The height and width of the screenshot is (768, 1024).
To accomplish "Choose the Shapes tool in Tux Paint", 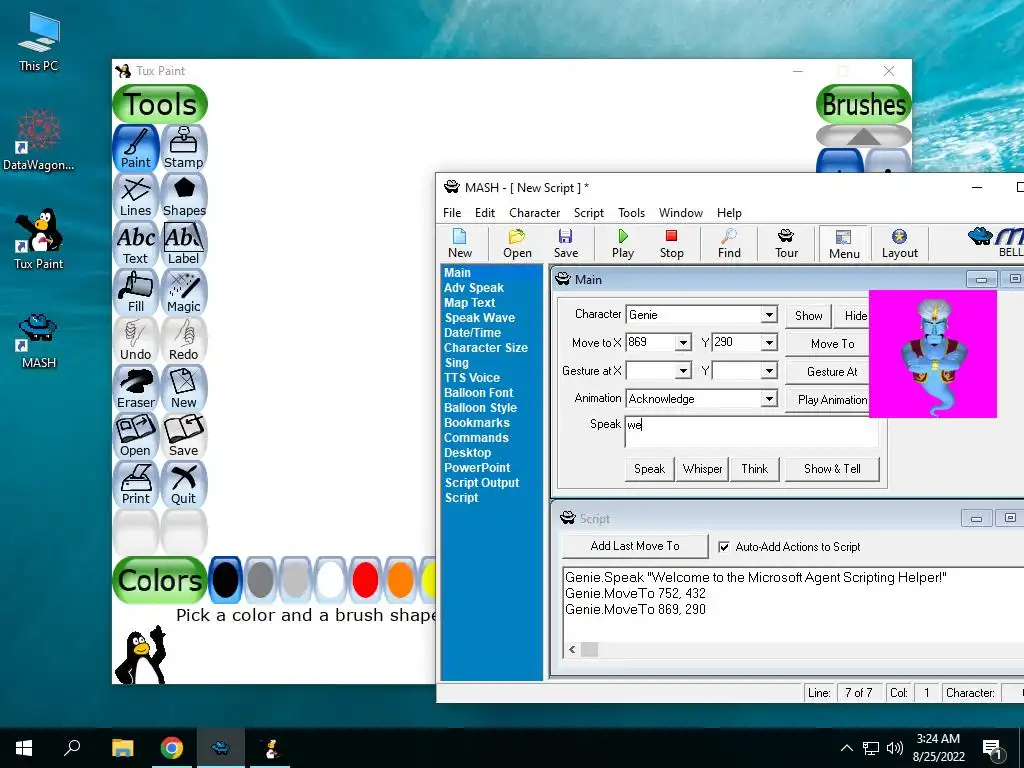I will tap(184, 197).
